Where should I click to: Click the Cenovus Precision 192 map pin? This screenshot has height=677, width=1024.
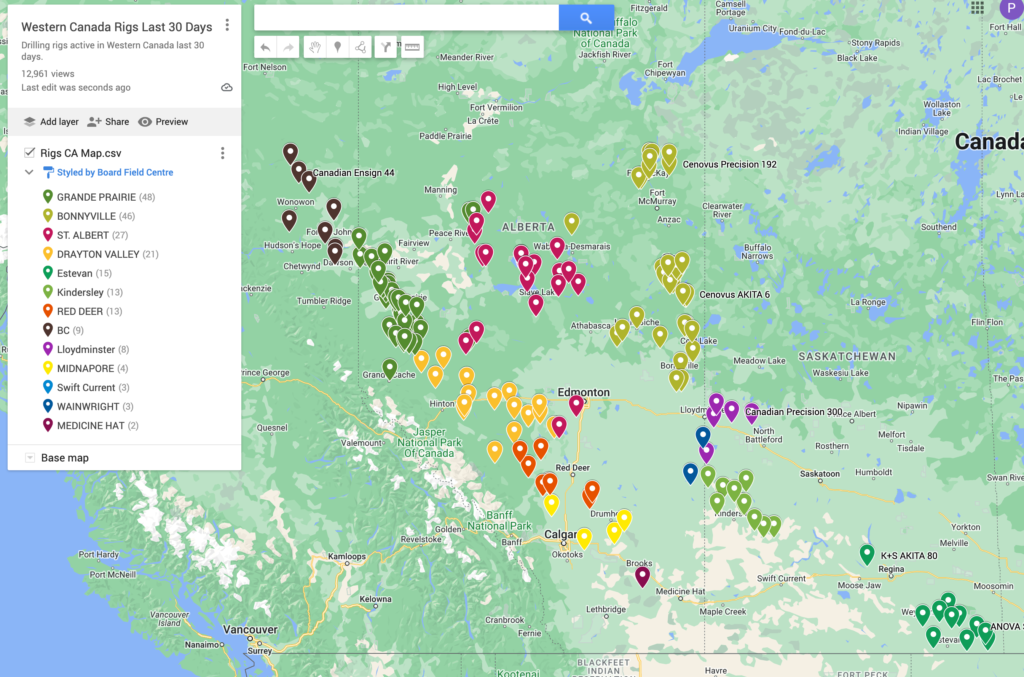[x=669, y=156]
